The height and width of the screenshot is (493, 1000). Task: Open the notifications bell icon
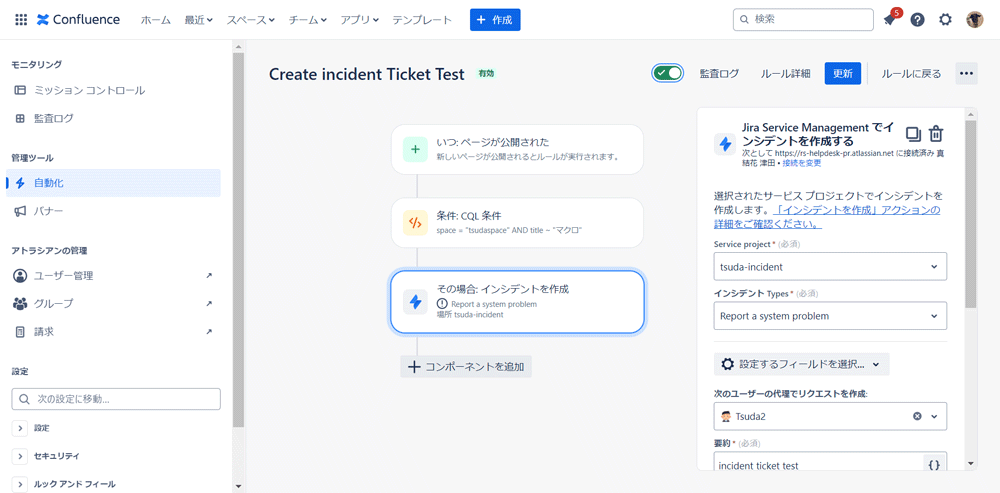(890, 20)
